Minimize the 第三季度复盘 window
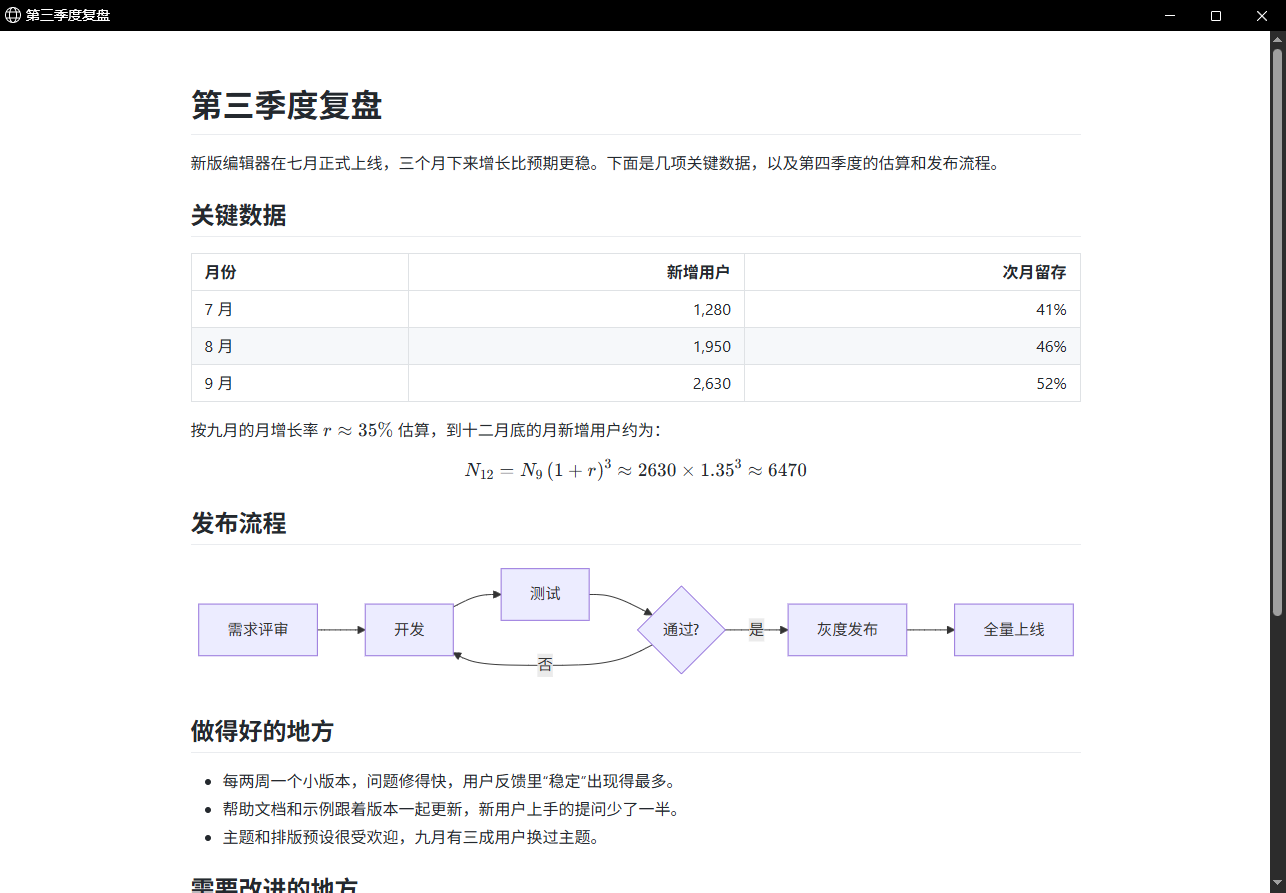Image resolution: width=1286 pixels, height=893 pixels. point(1170,15)
